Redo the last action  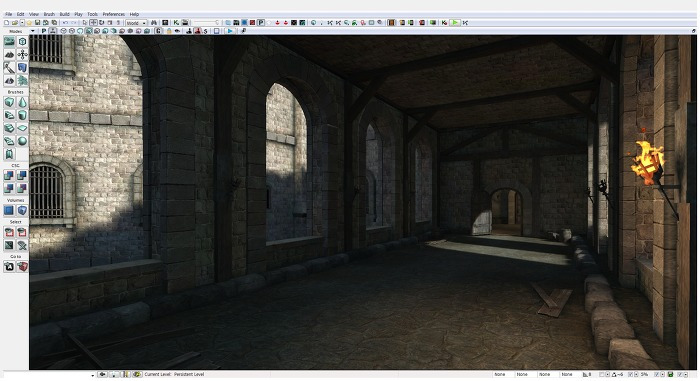point(74,23)
